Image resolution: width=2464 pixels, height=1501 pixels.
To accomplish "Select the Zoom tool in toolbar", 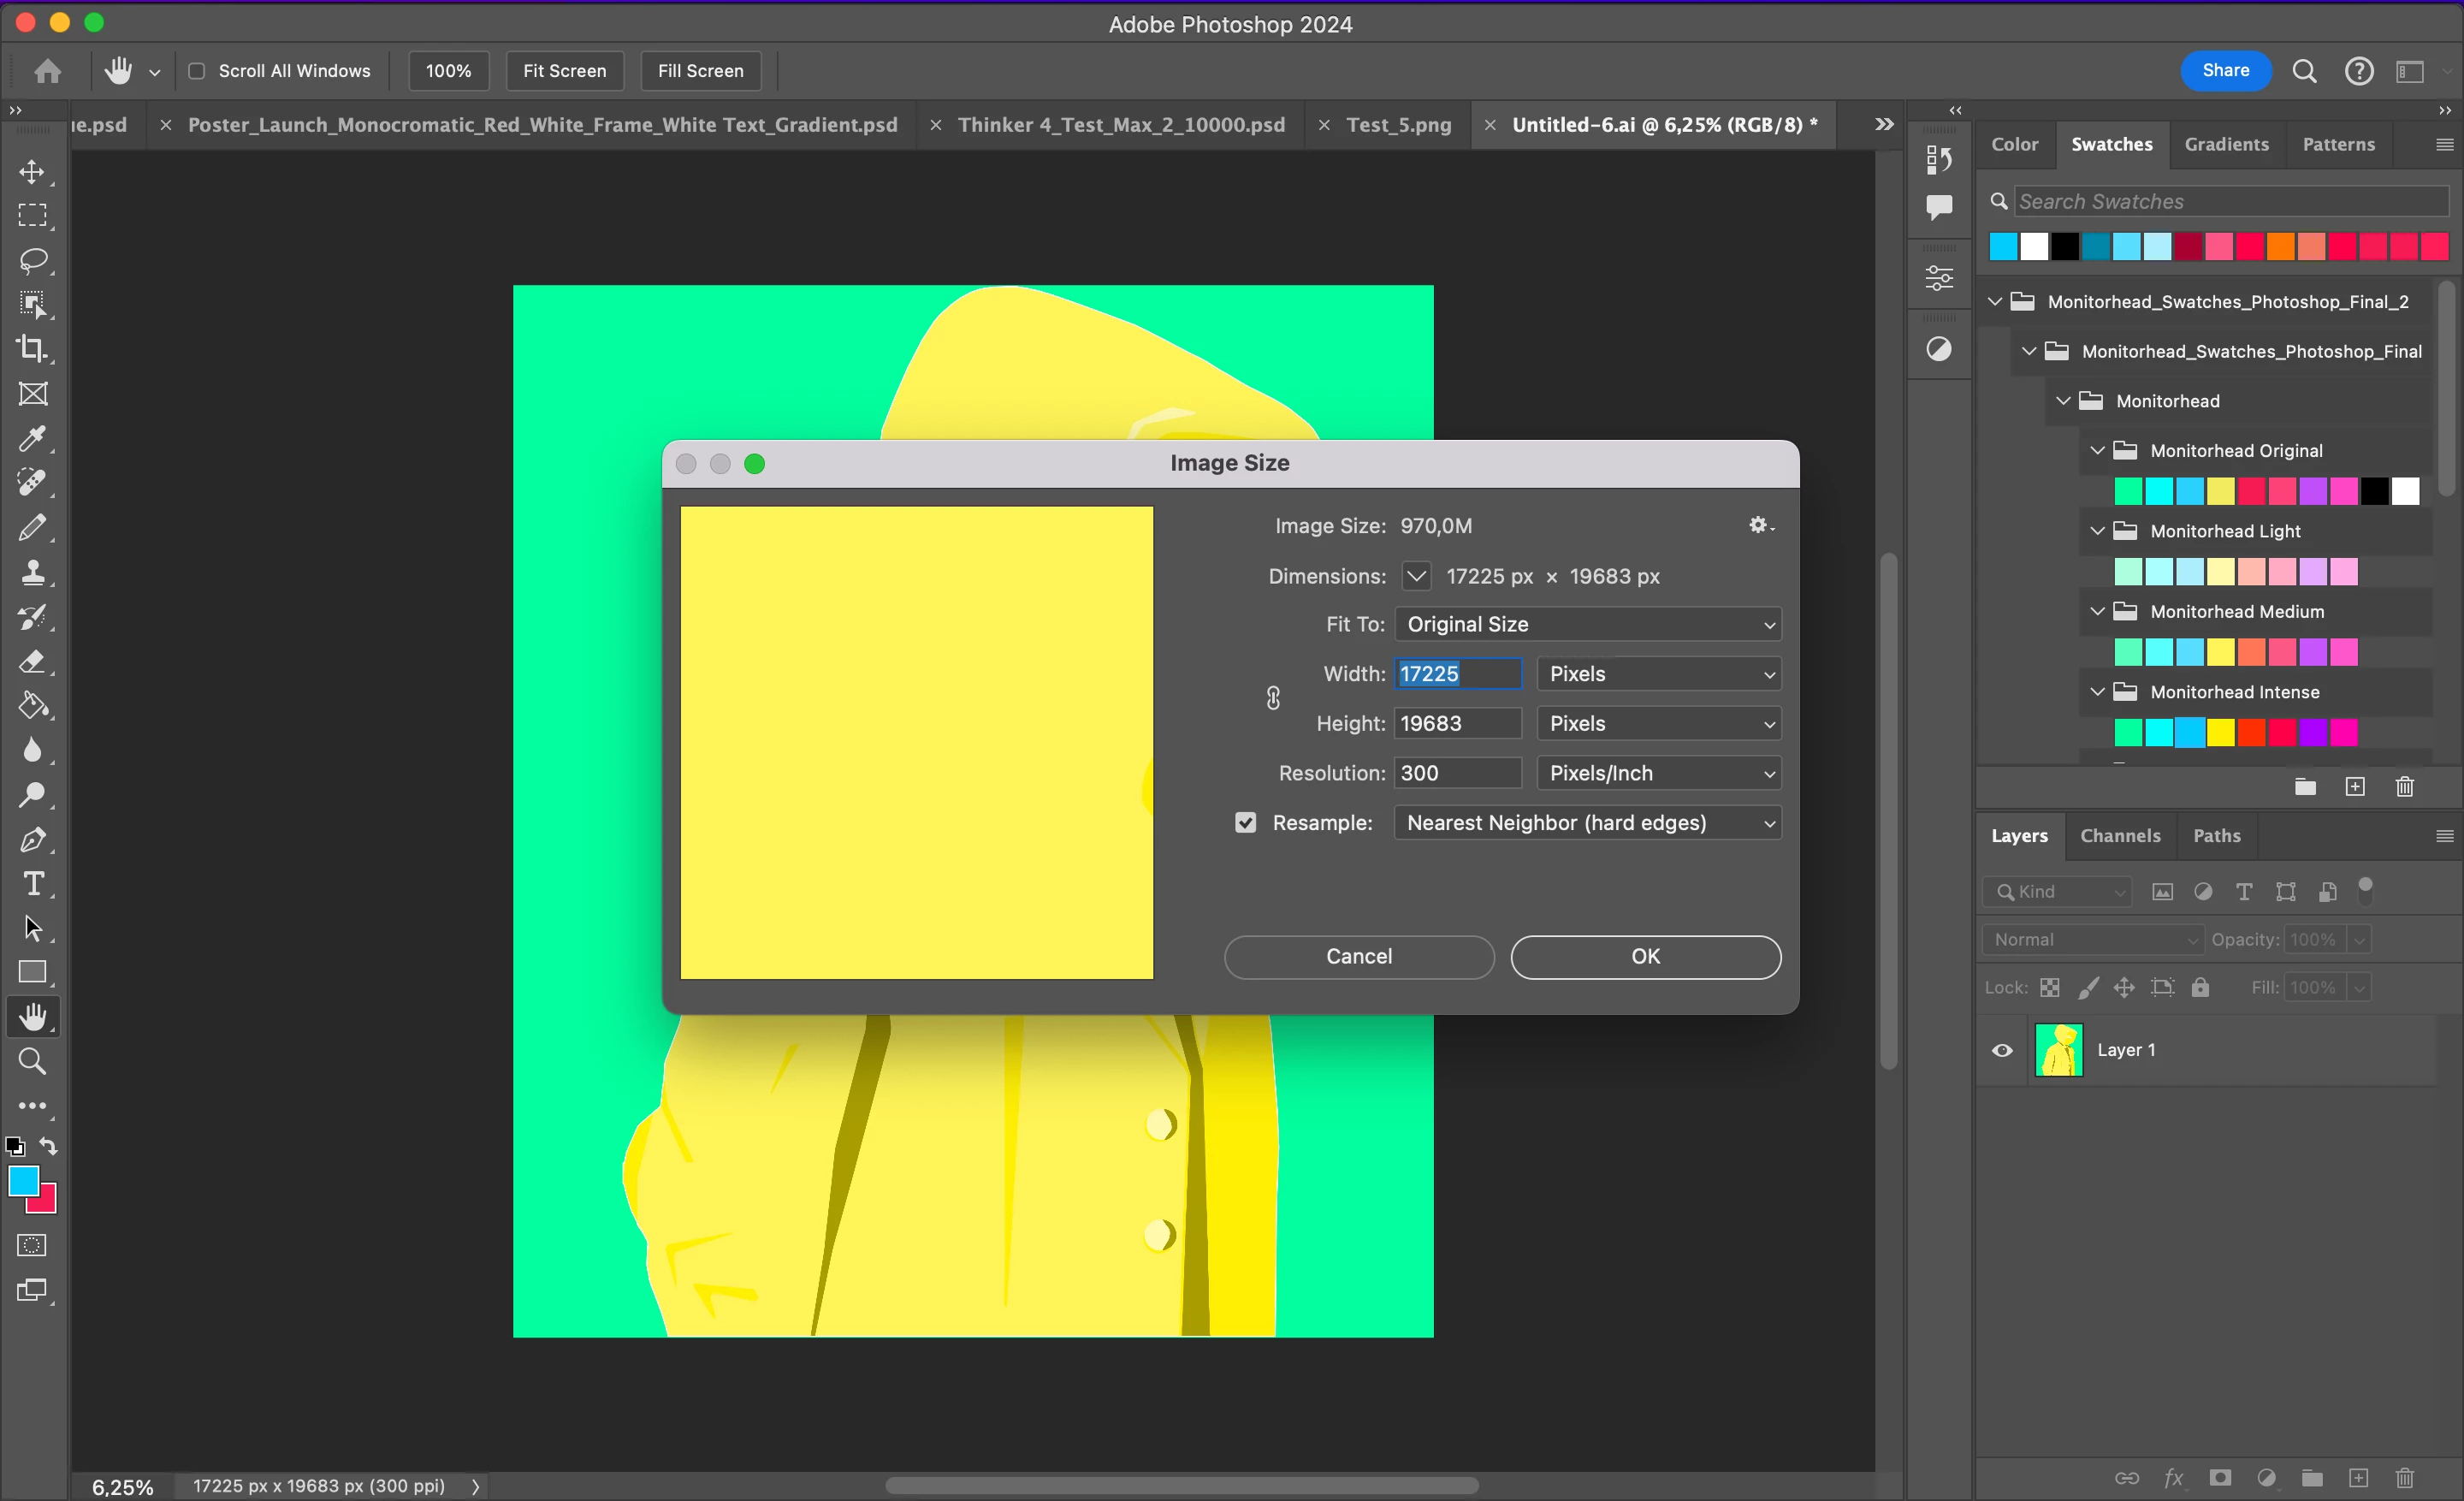I will [32, 1061].
